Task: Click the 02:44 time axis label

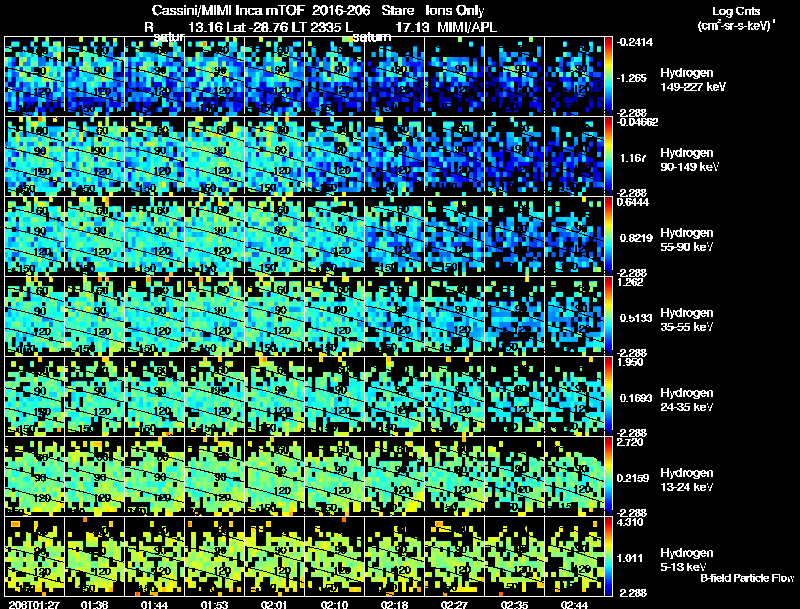Action: (574, 604)
